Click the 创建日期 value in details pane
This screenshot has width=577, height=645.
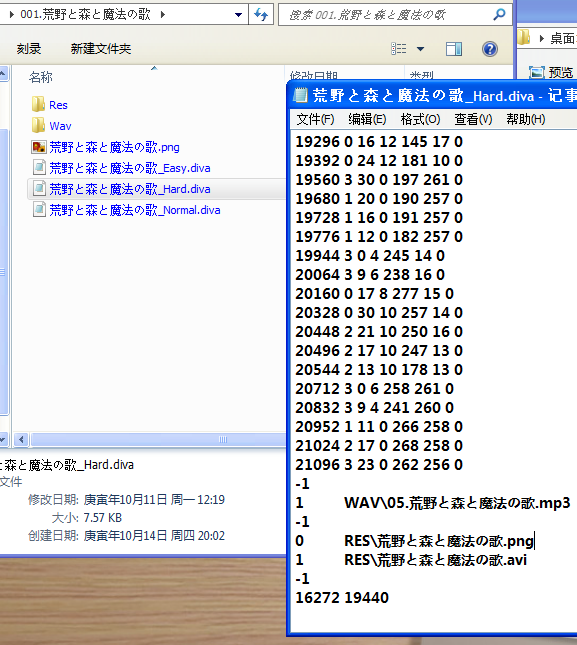coord(154,536)
